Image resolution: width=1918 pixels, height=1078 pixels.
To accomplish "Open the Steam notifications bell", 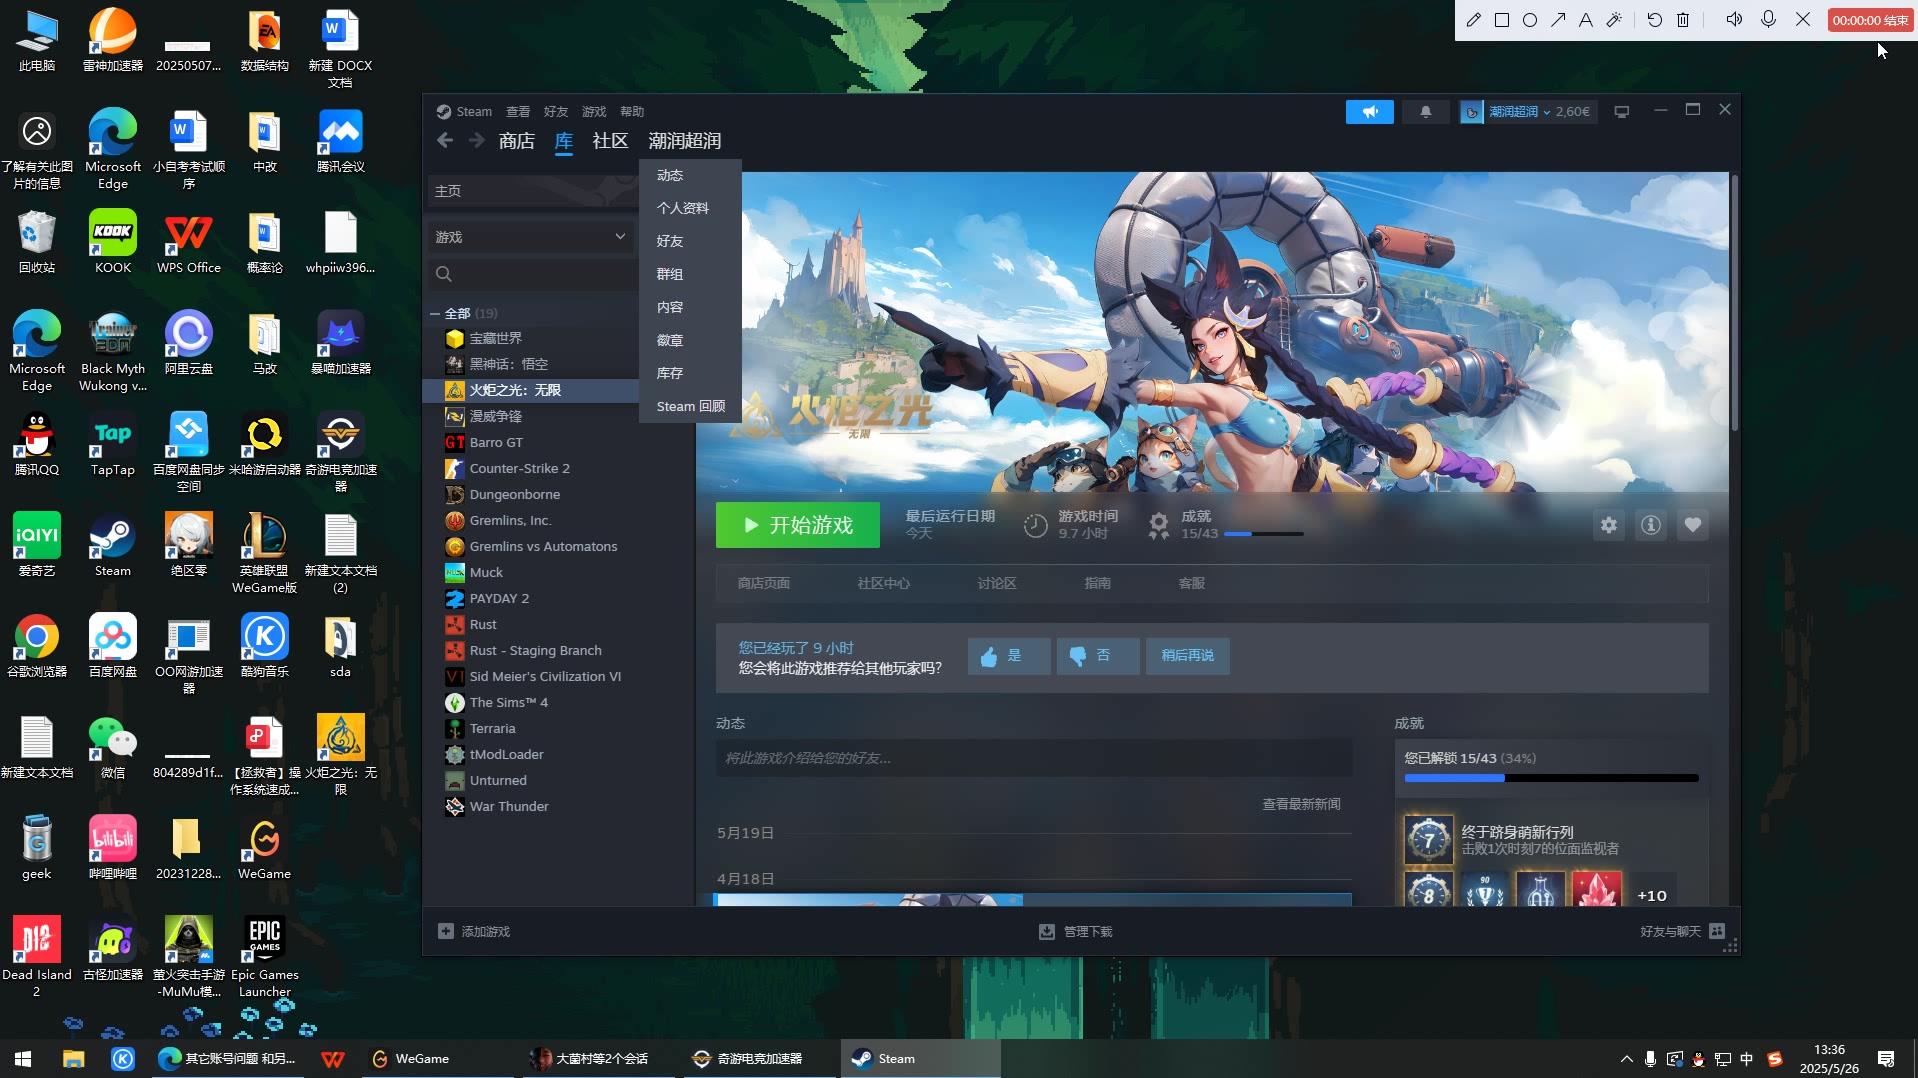I will (1425, 112).
